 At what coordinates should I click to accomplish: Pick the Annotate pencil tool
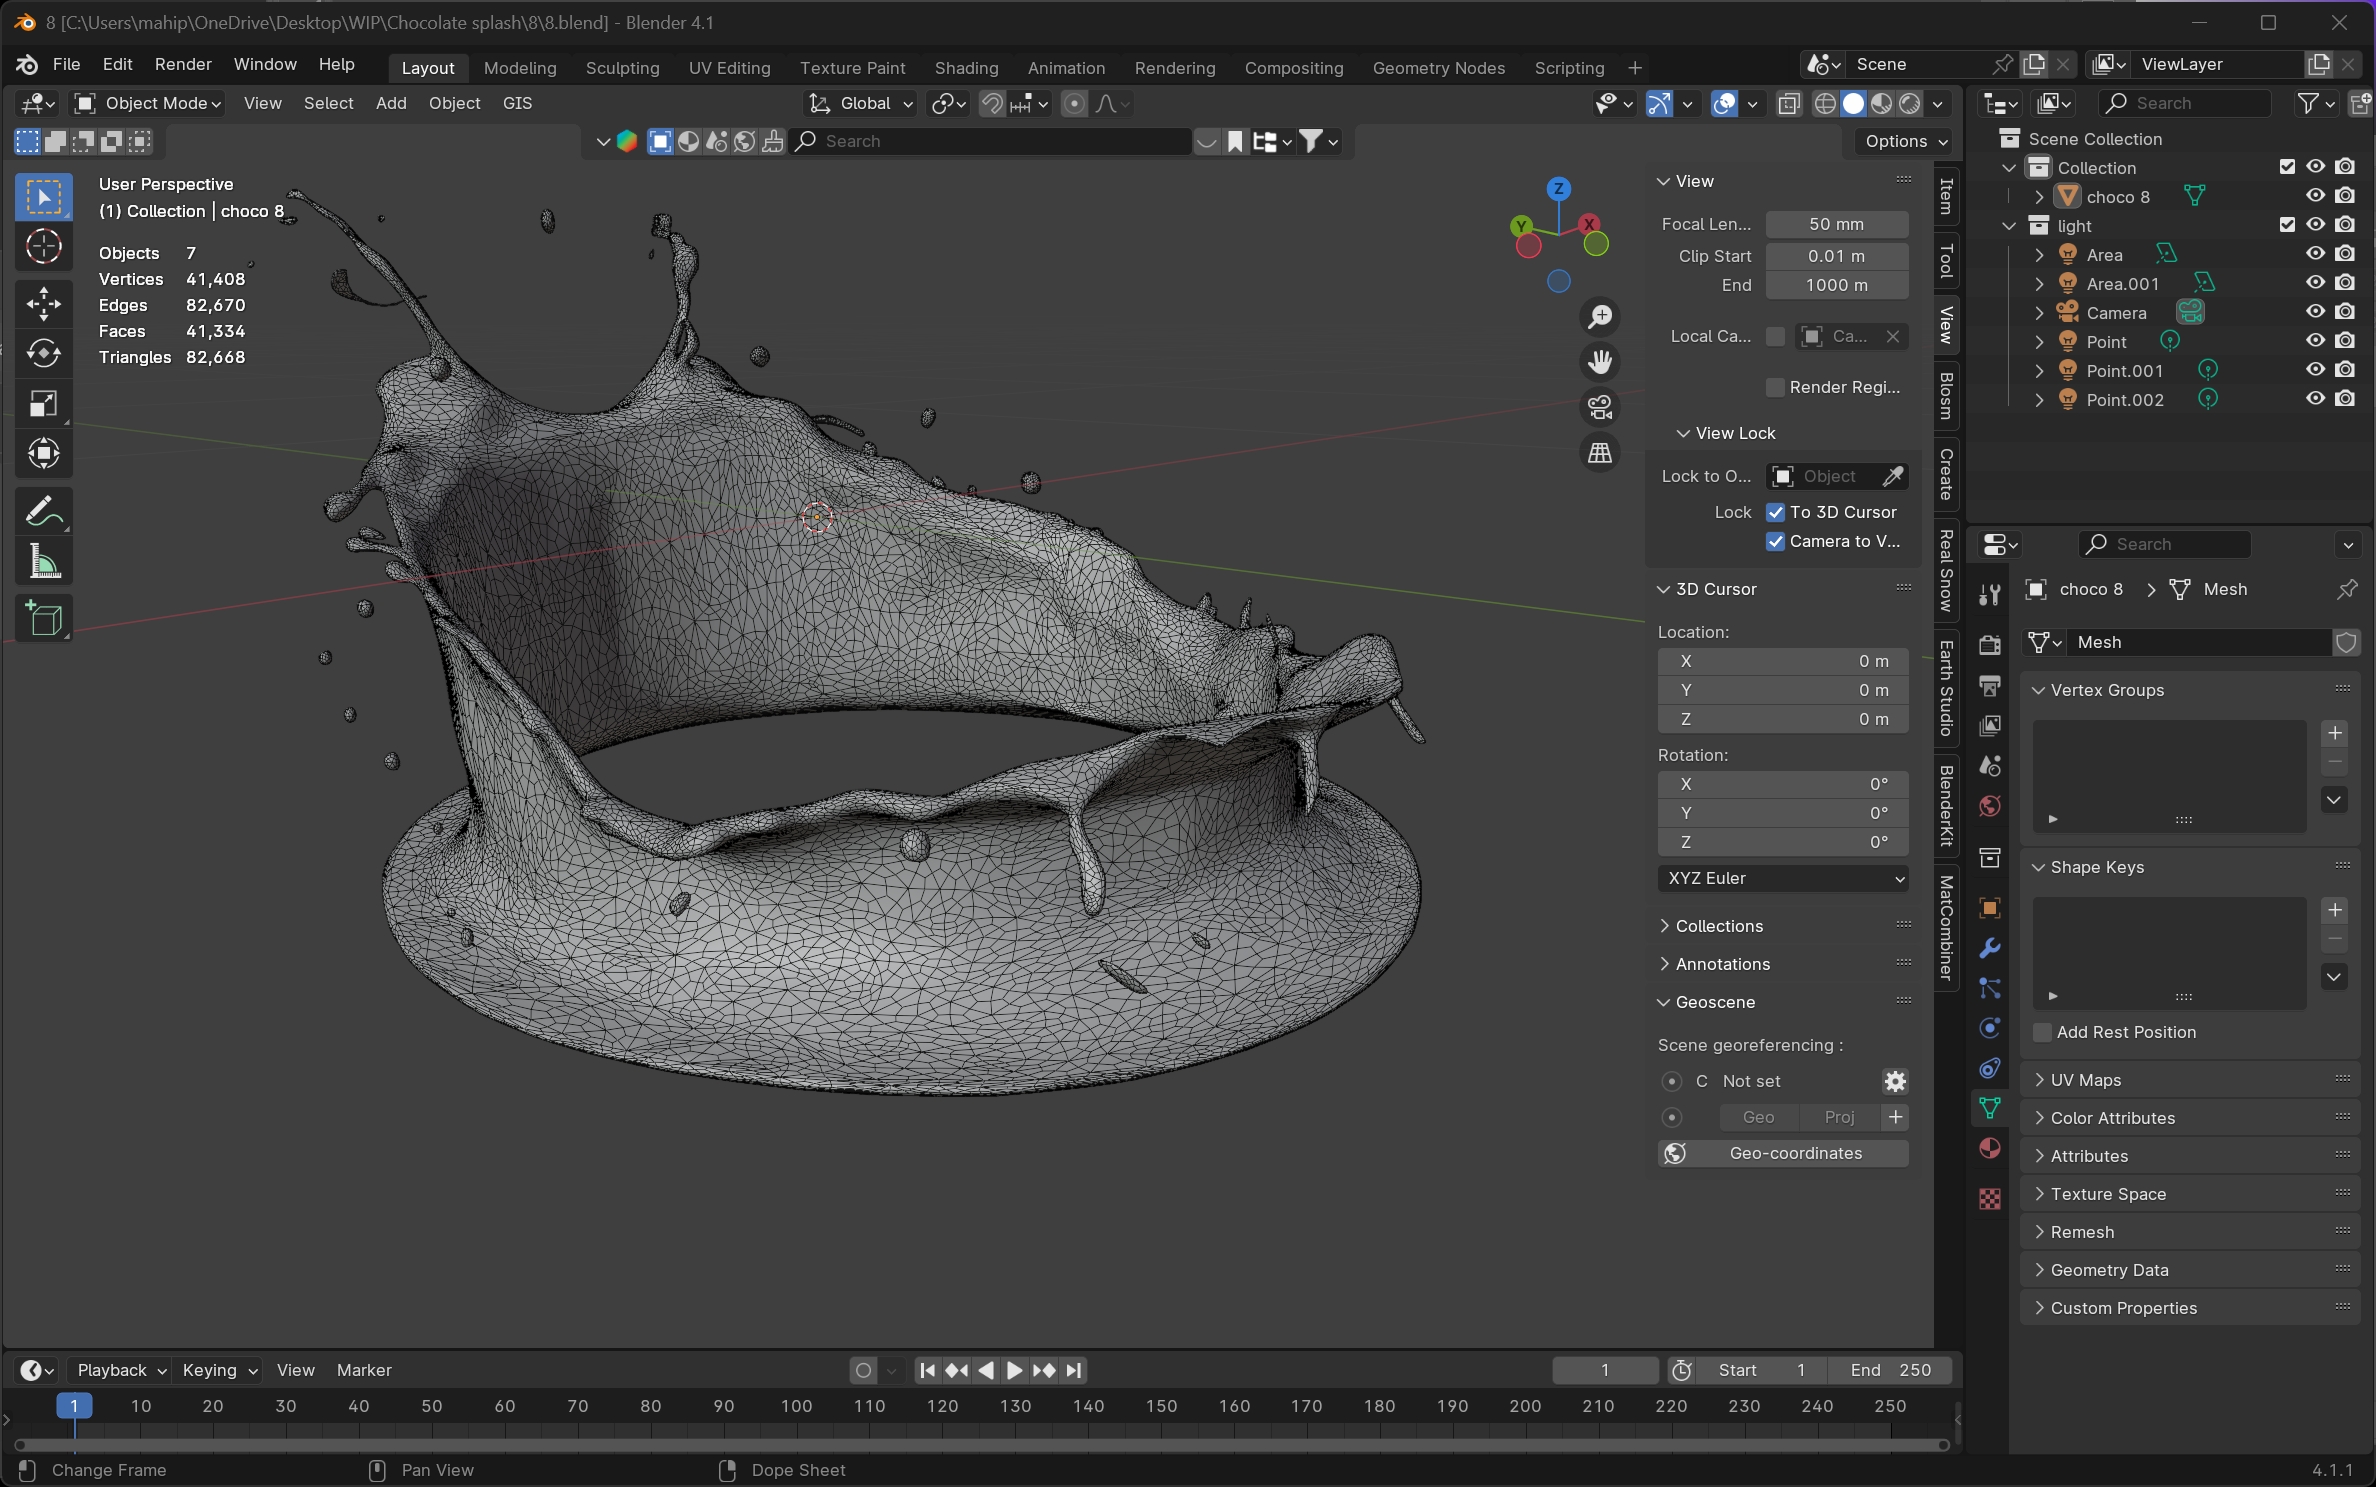(x=43, y=512)
